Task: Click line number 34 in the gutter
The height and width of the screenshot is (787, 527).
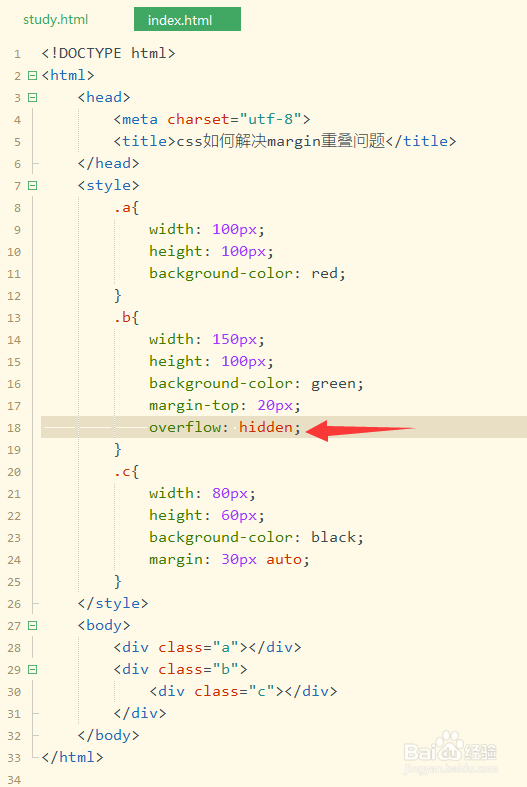Action: point(14,780)
